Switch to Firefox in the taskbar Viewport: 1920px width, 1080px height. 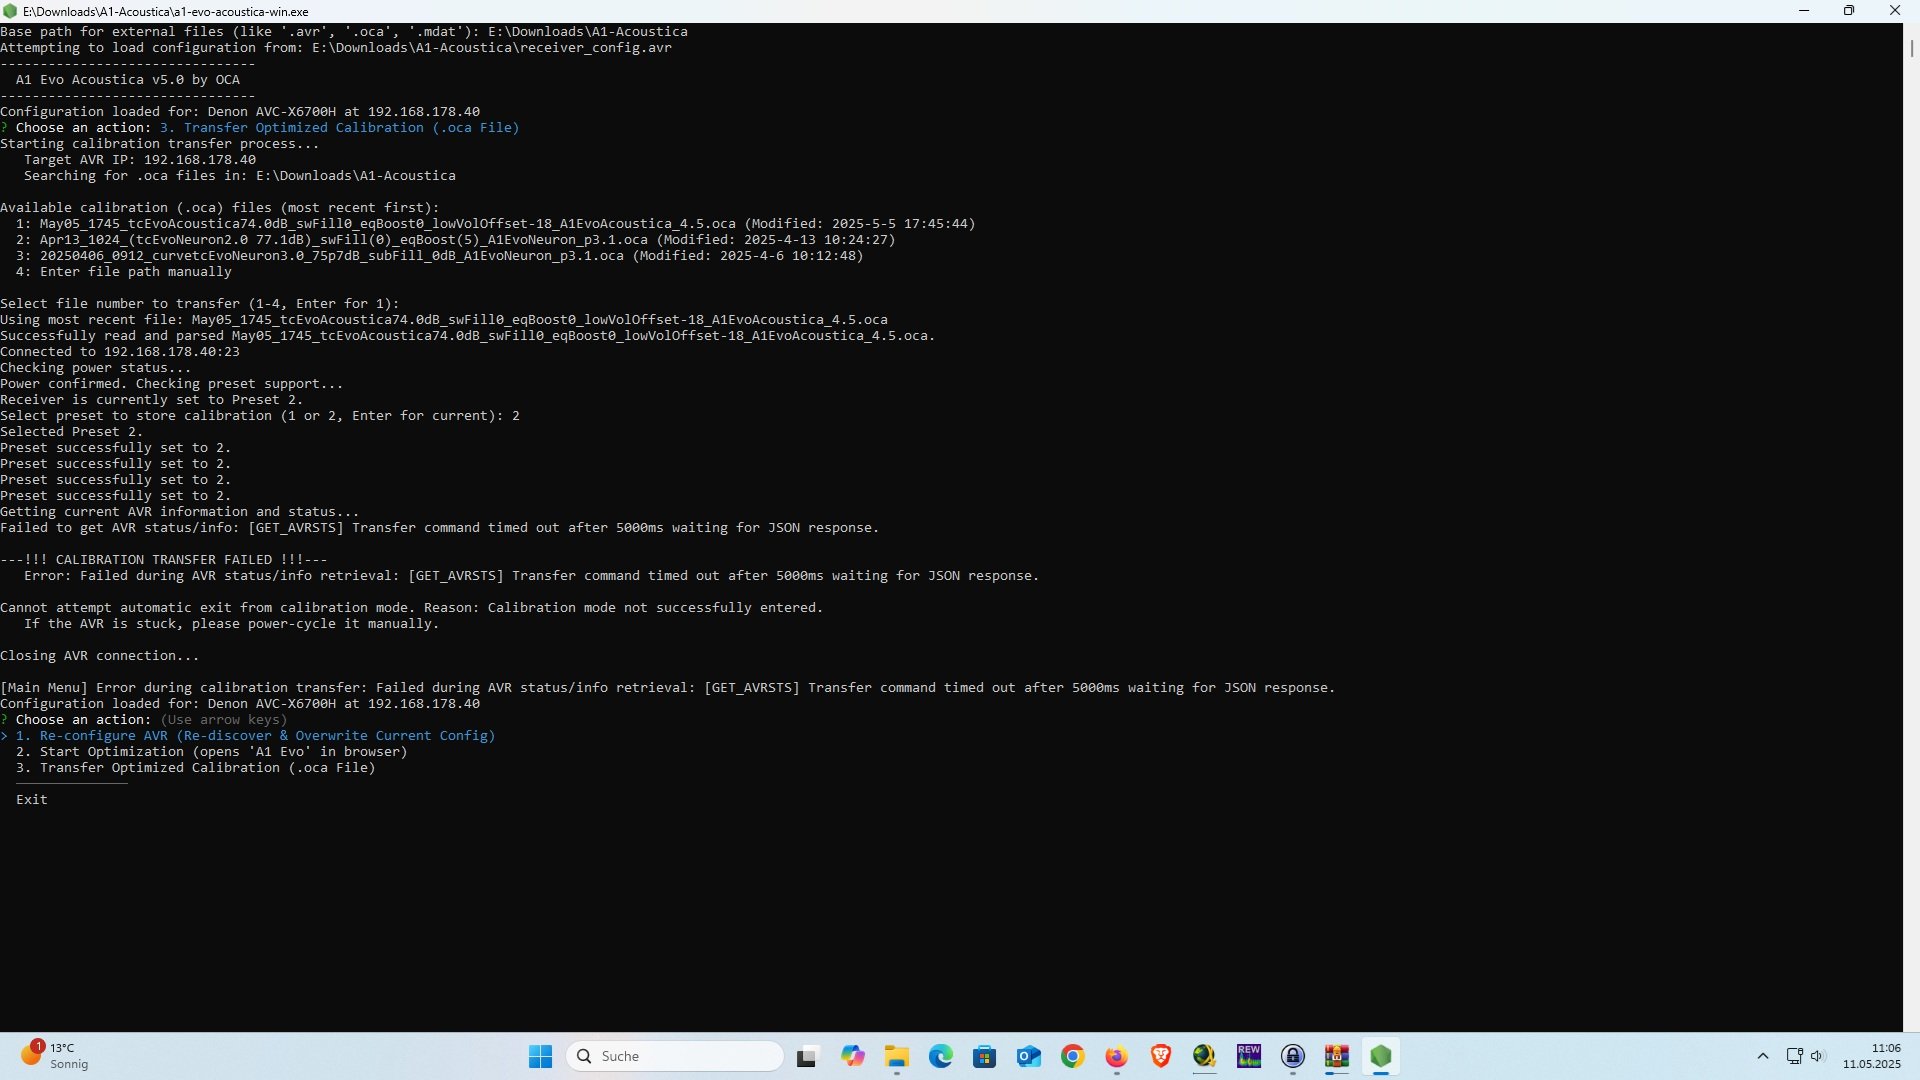tap(1116, 1056)
